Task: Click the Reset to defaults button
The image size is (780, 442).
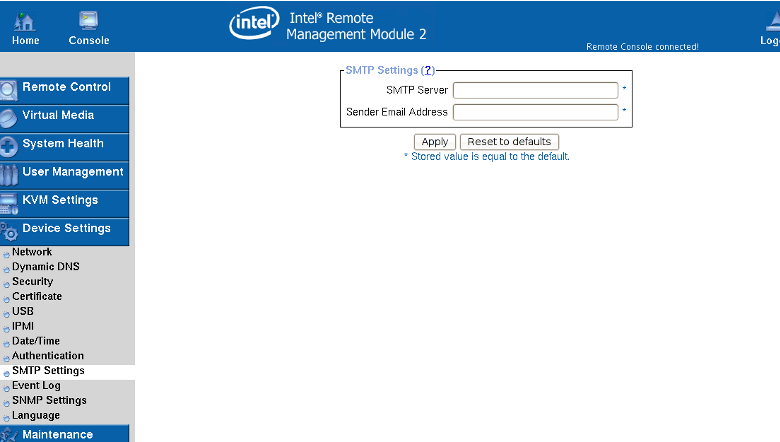Action: coord(509,142)
